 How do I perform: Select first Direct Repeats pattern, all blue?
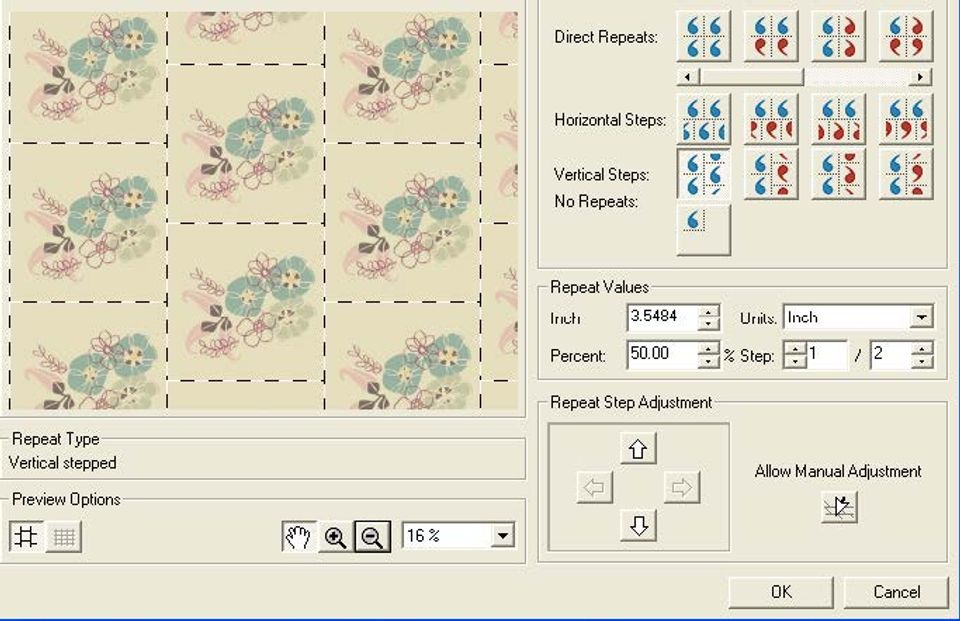(703, 36)
